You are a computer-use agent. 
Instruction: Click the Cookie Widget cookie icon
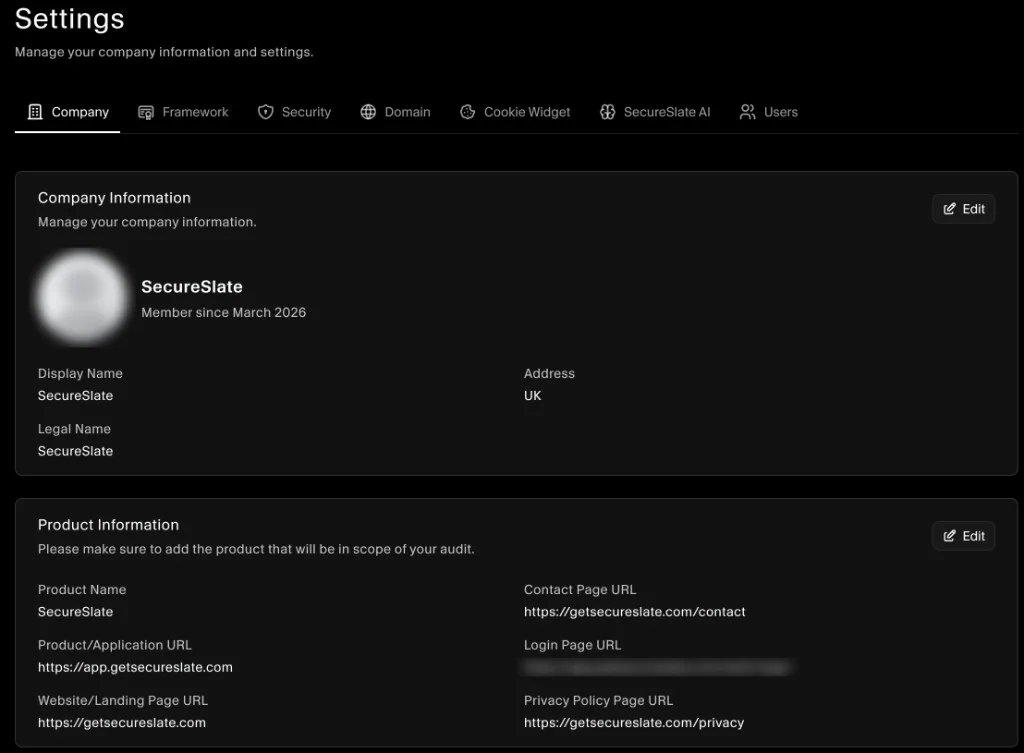pos(467,112)
